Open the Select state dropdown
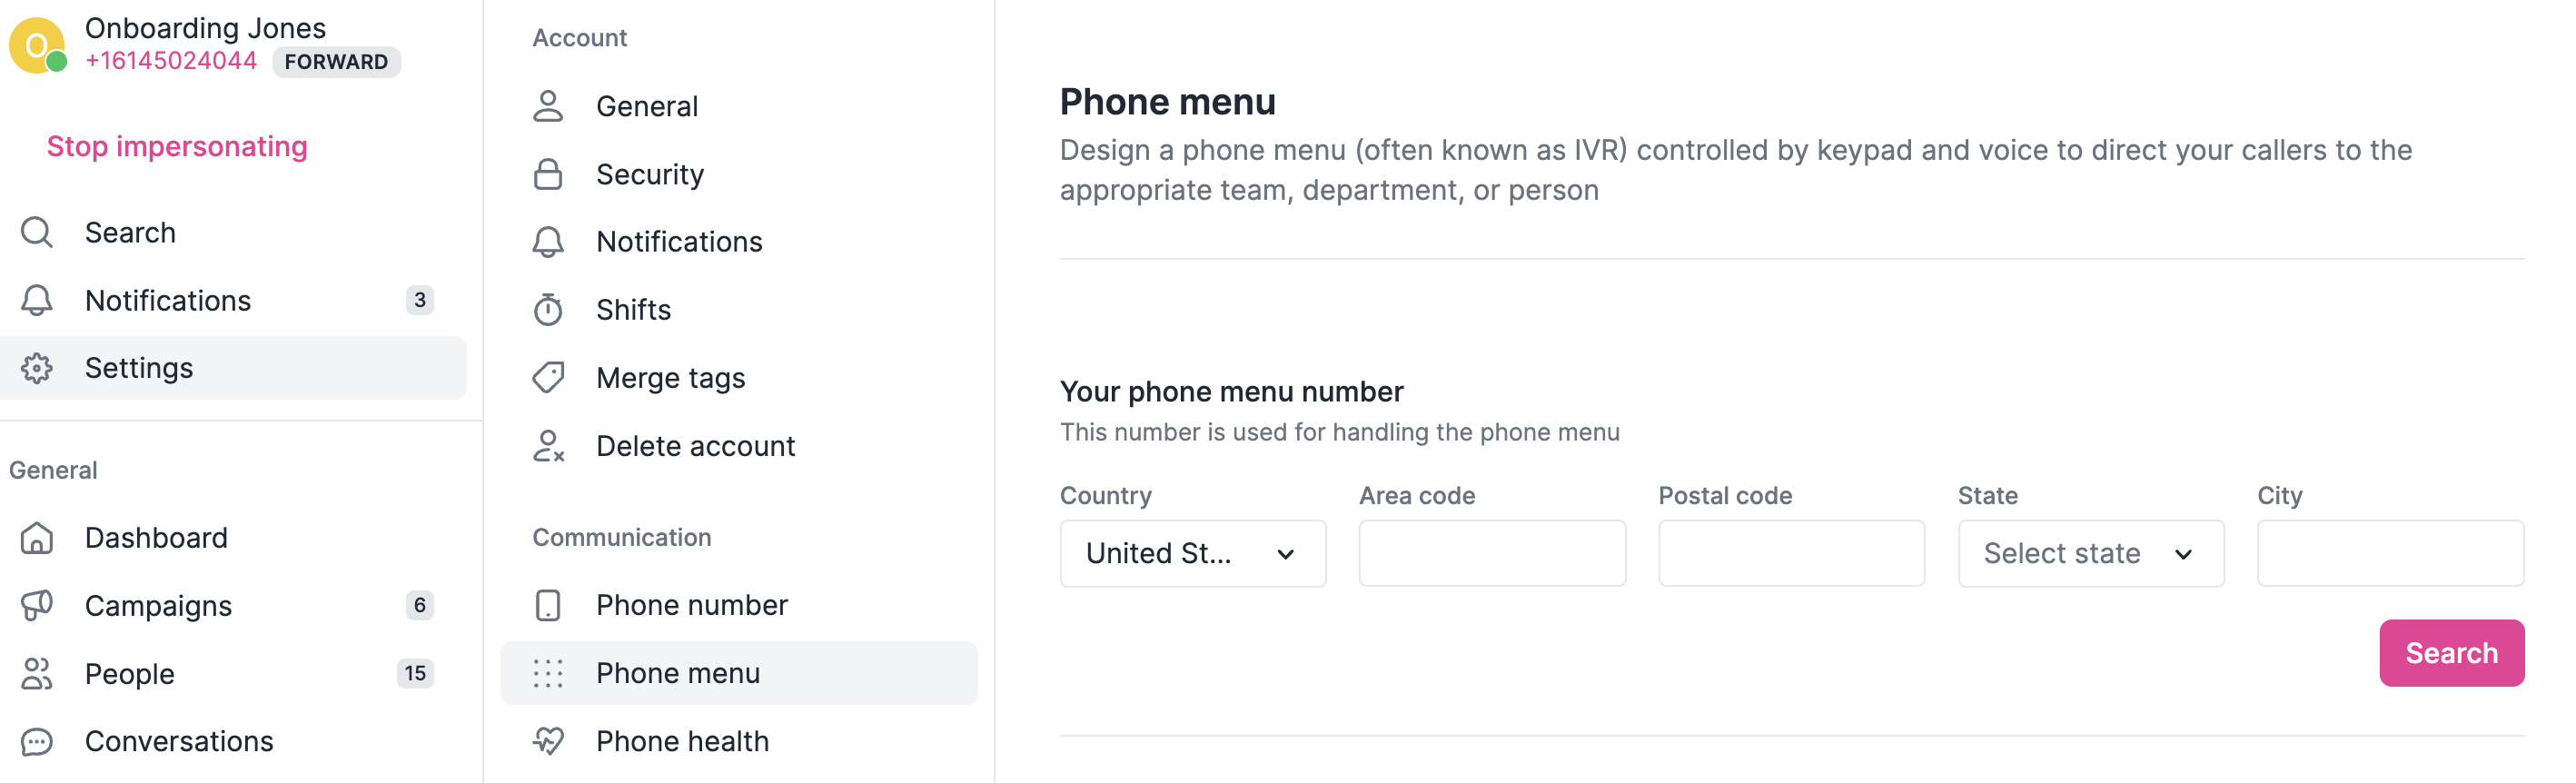Screen dimensions: 2576x783 pyautogui.click(x=2091, y=553)
